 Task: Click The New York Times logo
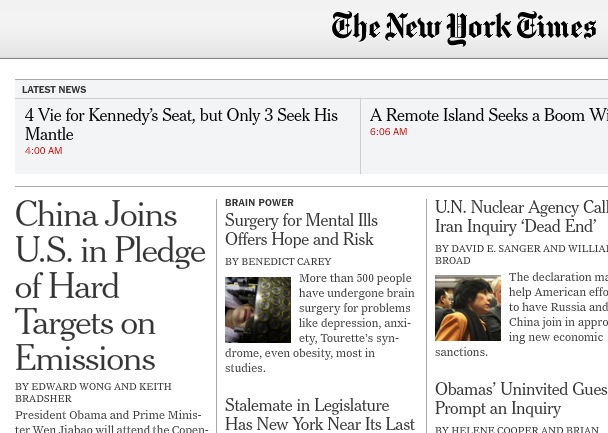(464, 29)
